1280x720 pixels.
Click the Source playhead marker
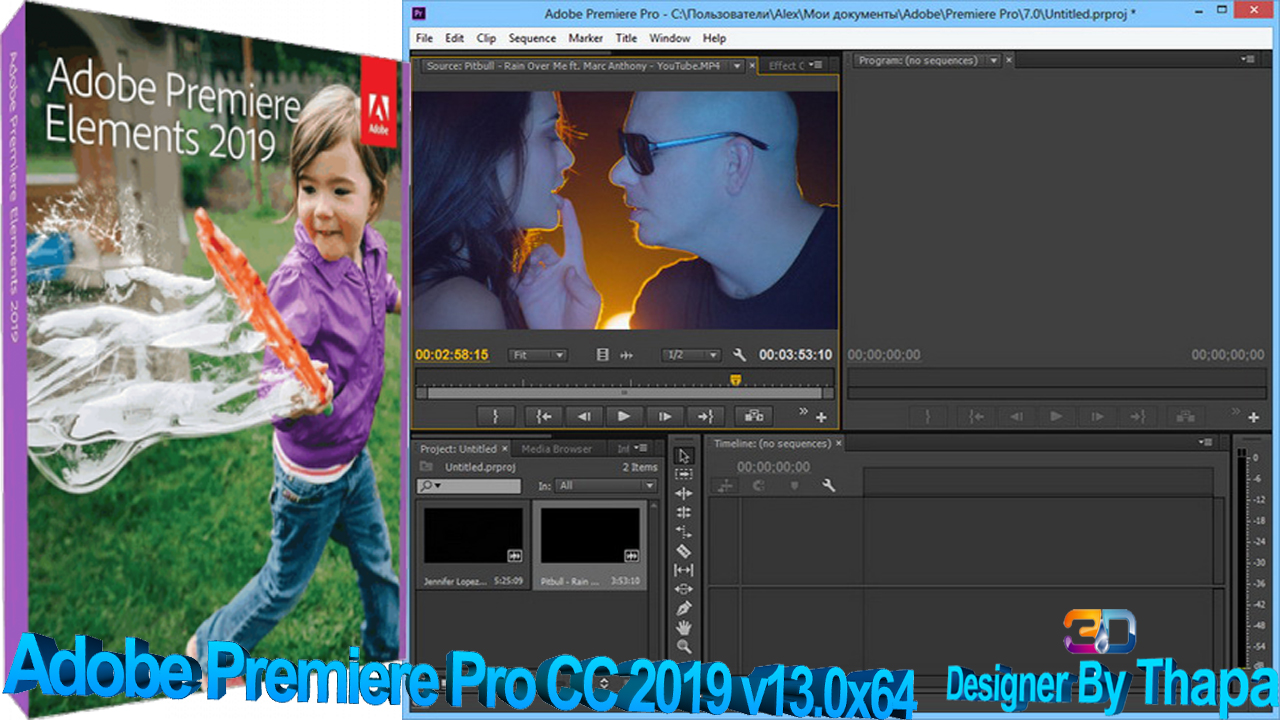[x=736, y=379]
